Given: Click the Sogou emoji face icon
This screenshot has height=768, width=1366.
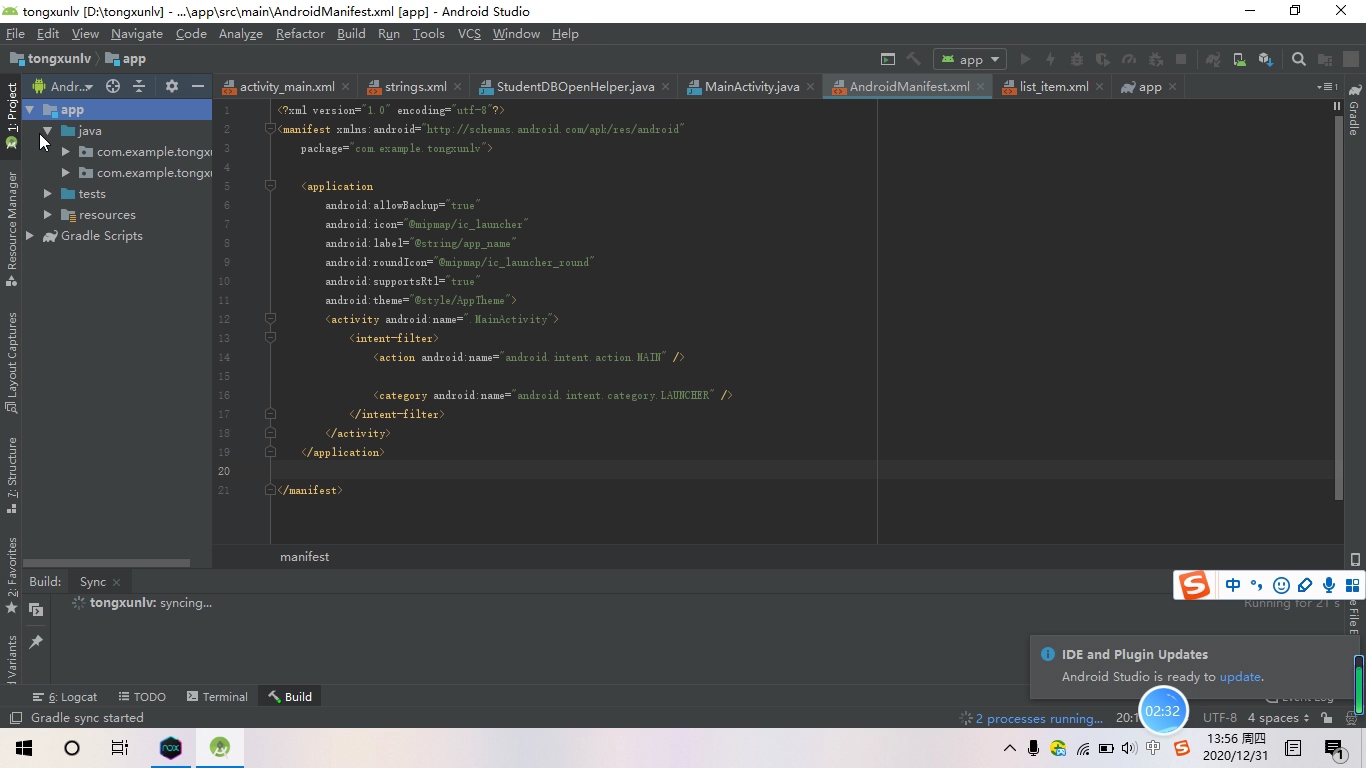Looking at the screenshot, I should 1281,585.
